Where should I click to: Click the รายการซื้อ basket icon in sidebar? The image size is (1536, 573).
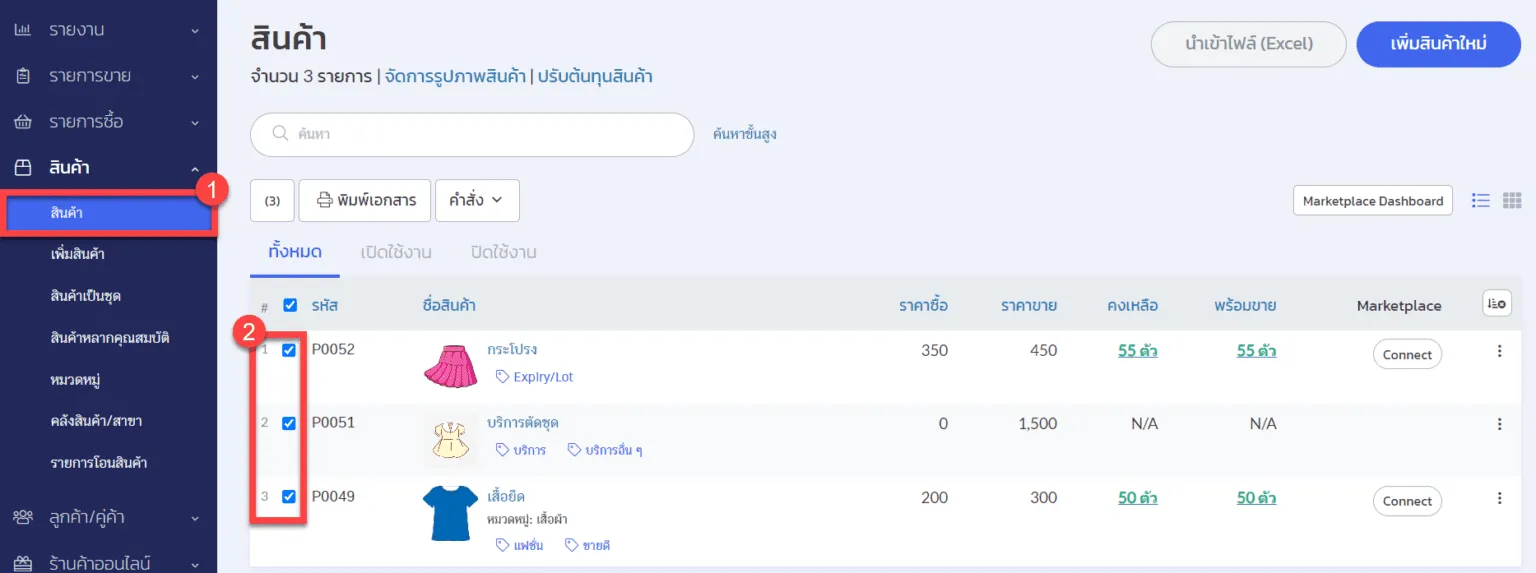tap(22, 122)
